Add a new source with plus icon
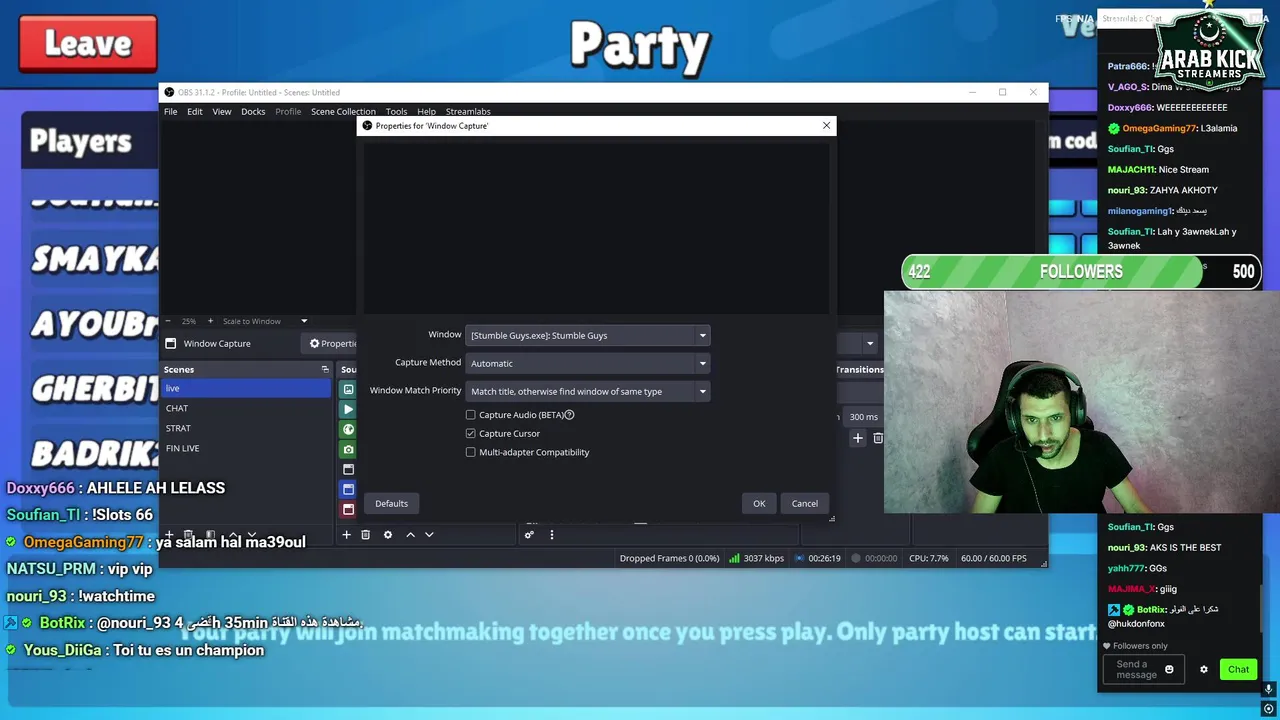The width and height of the screenshot is (1280, 720). click(346, 535)
